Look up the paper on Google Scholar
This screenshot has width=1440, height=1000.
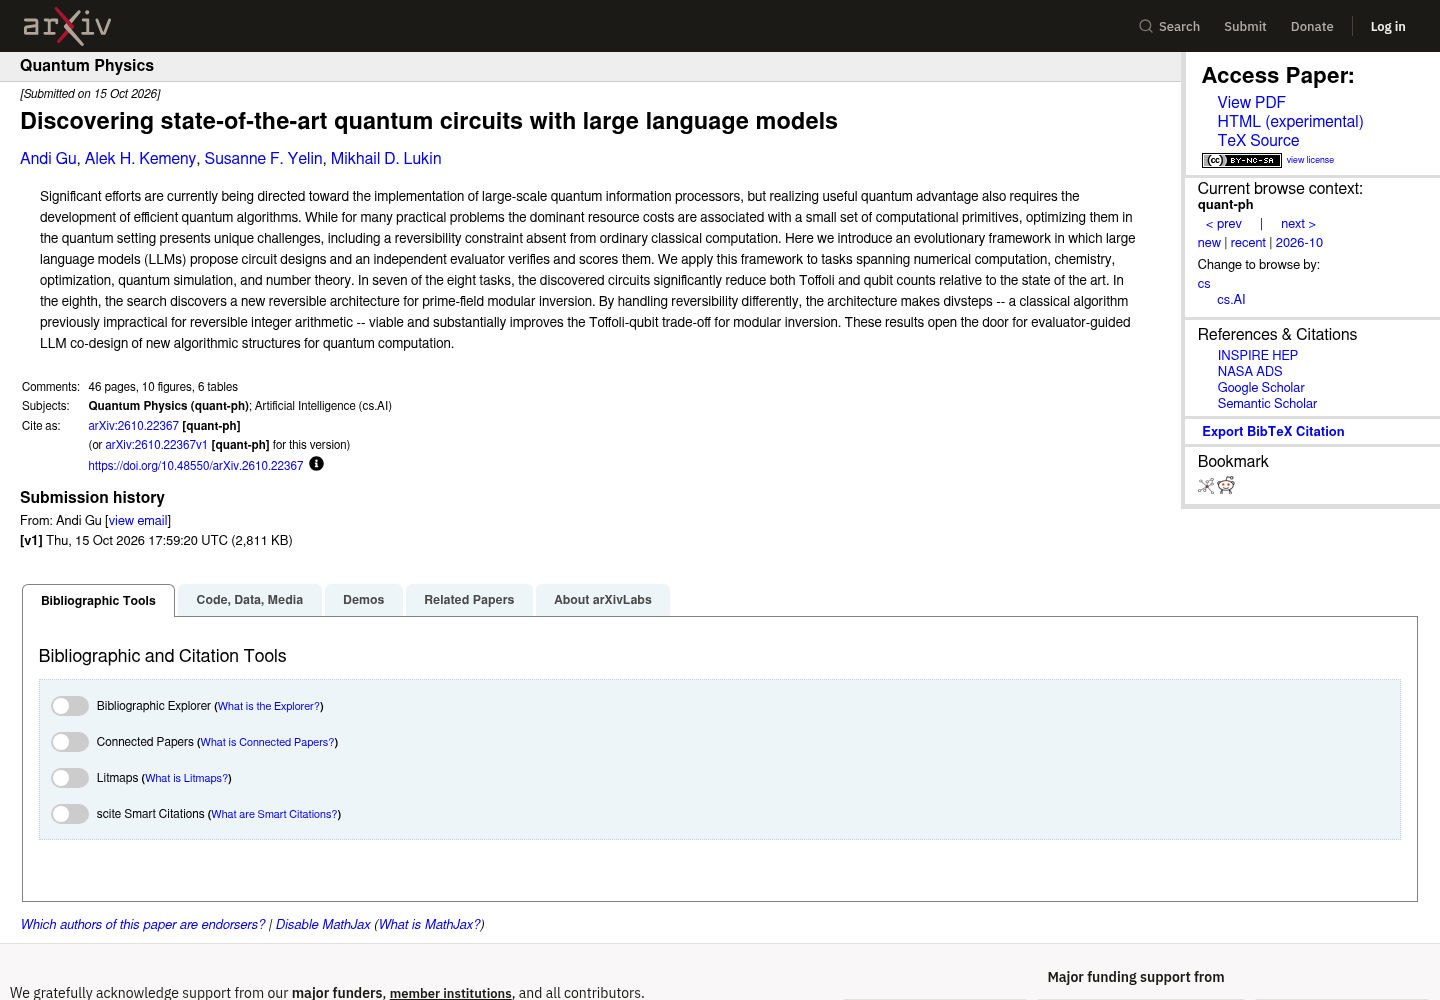click(1261, 388)
